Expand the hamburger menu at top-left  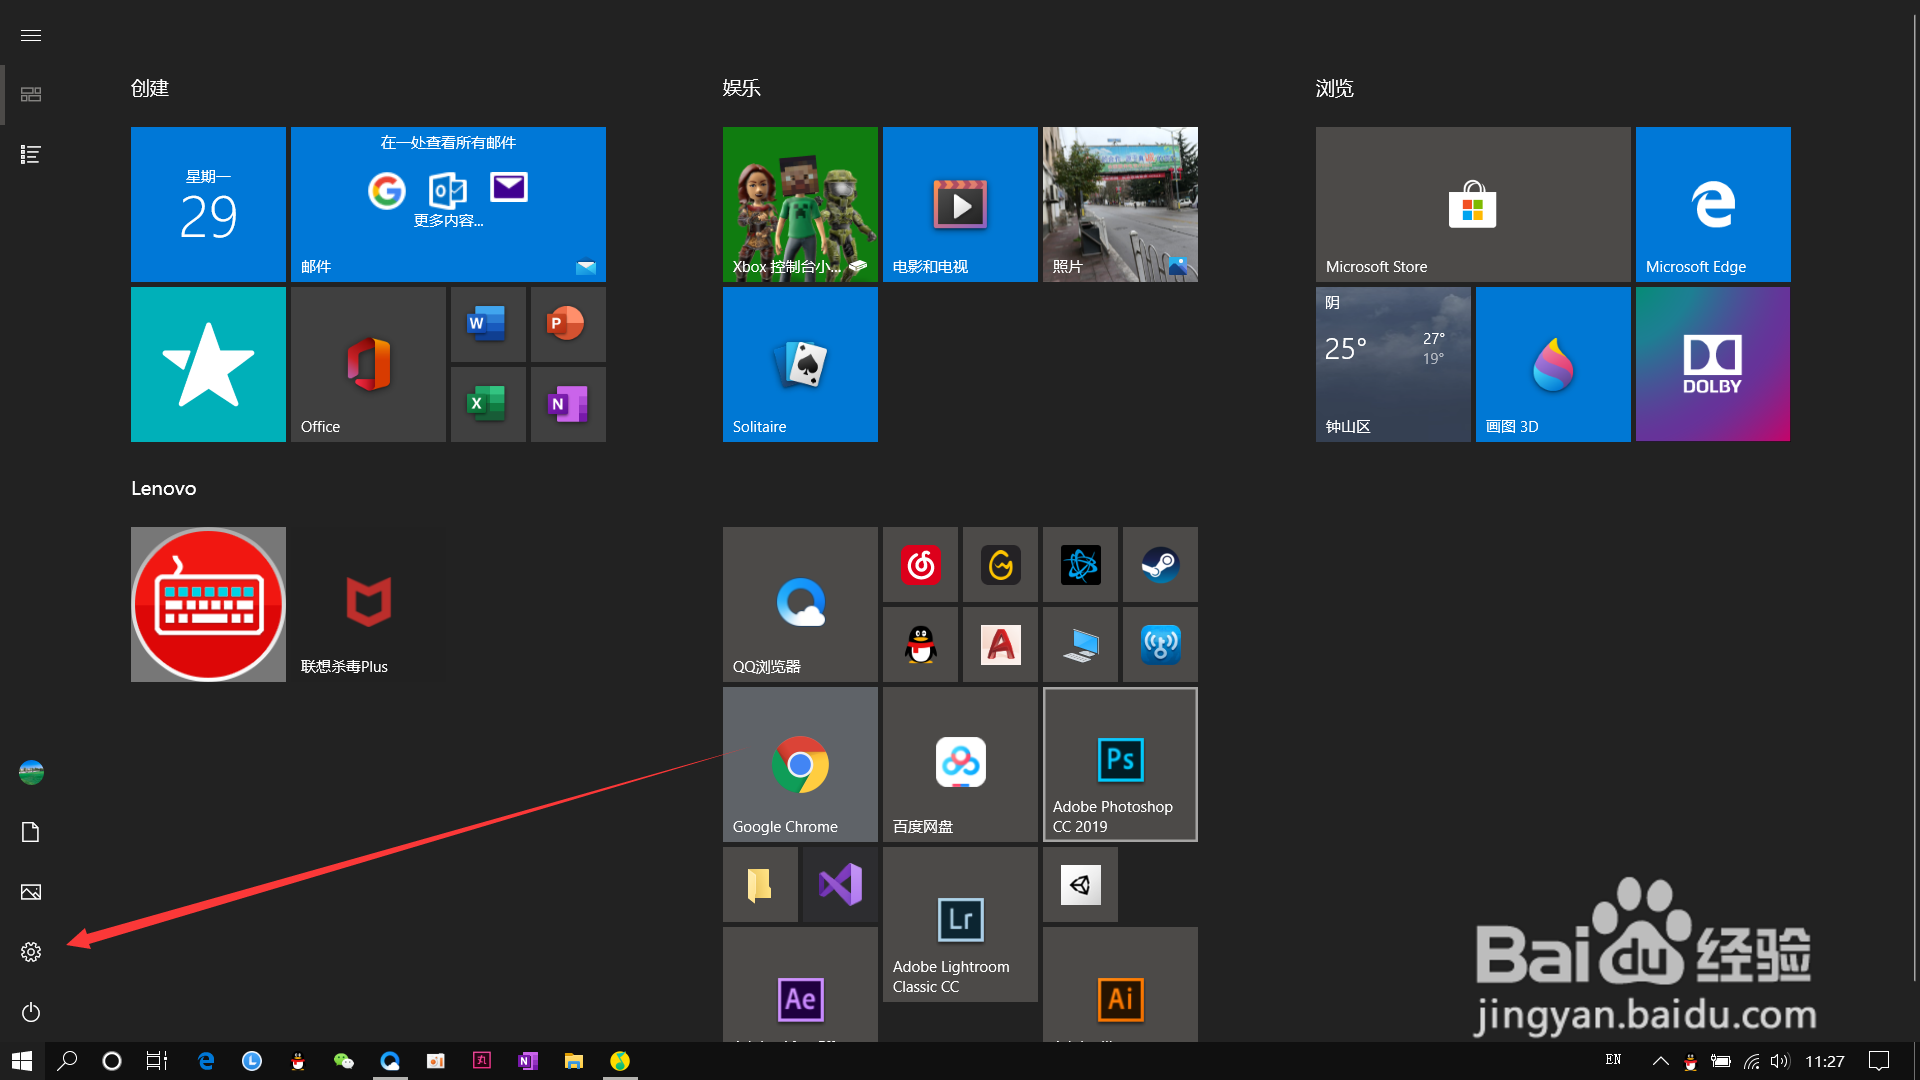click(x=31, y=35)
